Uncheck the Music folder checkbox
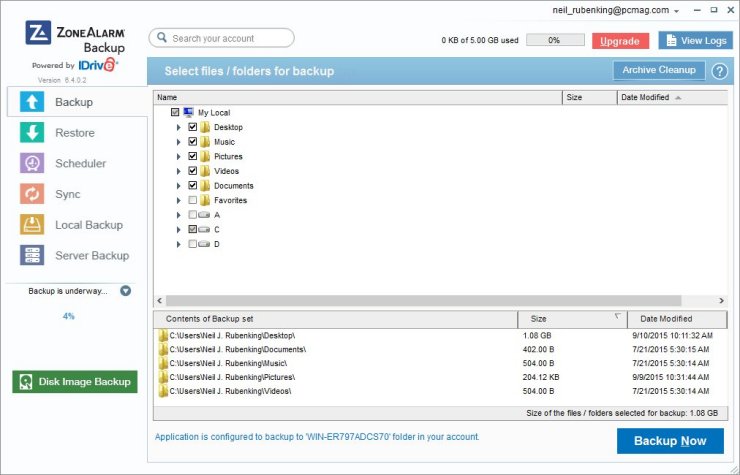The width and height of the screenshot is (740, 475). (x=193, y=142)
